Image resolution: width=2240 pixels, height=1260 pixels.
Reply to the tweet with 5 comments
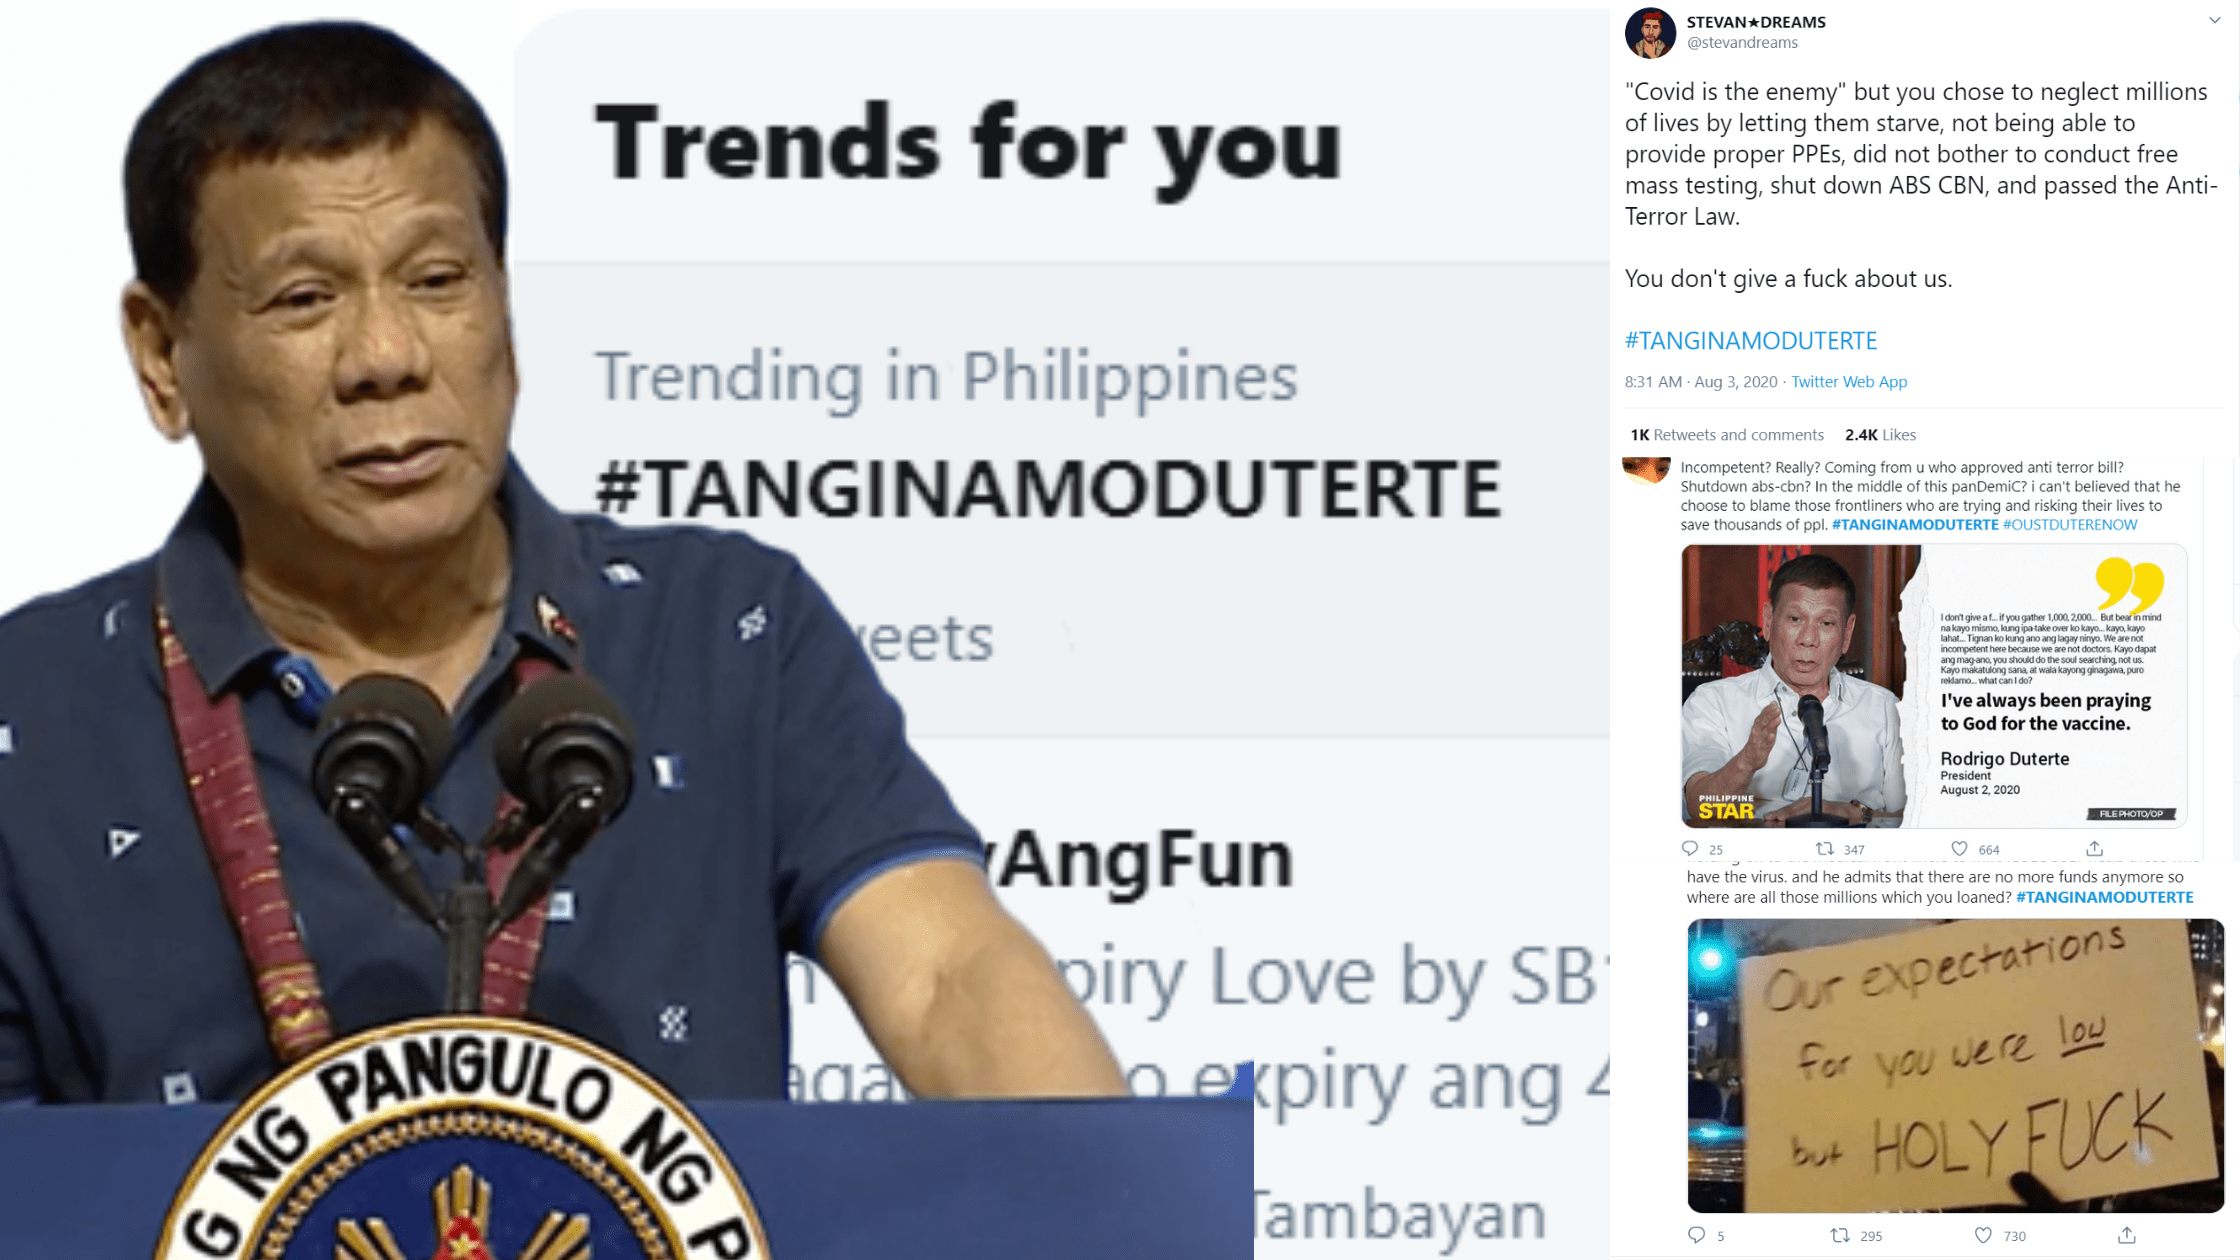1697,1235
